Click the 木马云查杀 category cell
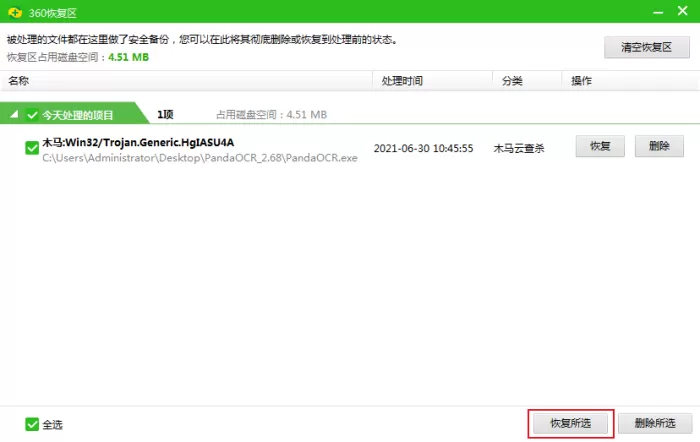Screen dimensions: 700x442 tap(519, 148)
